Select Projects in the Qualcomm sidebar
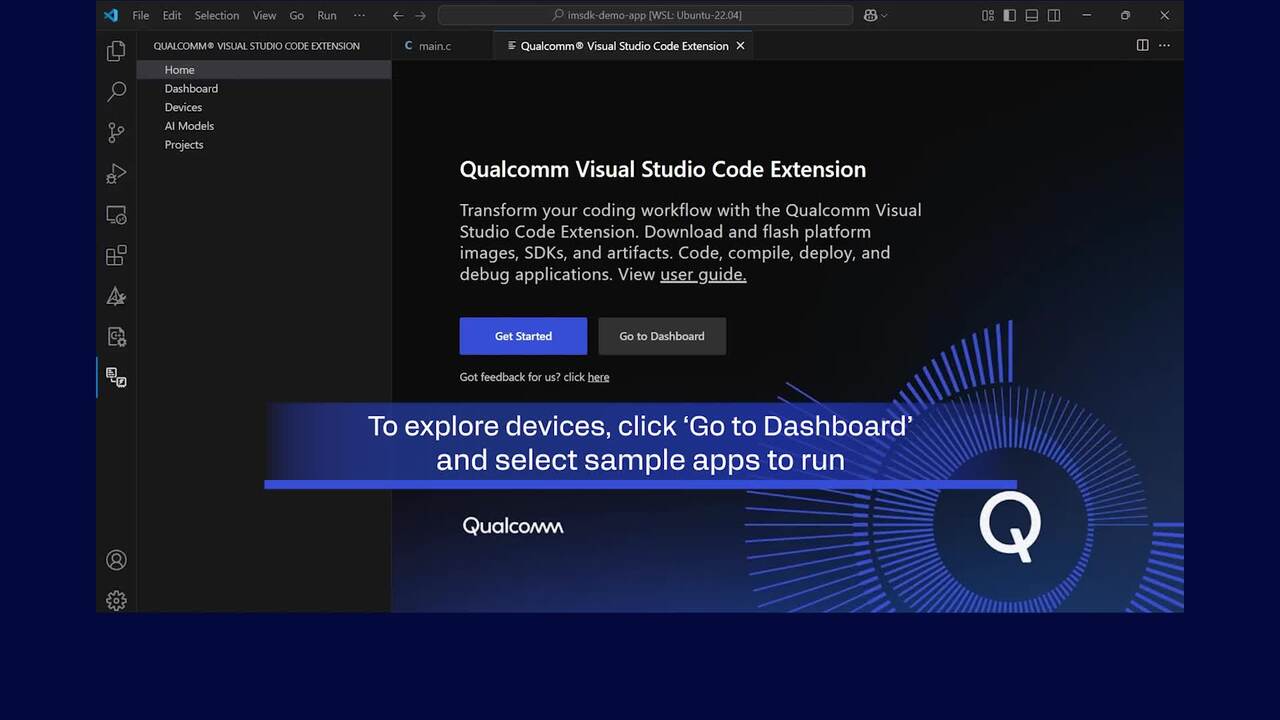This screenshot has width=1280, height=720. (264, 144)
